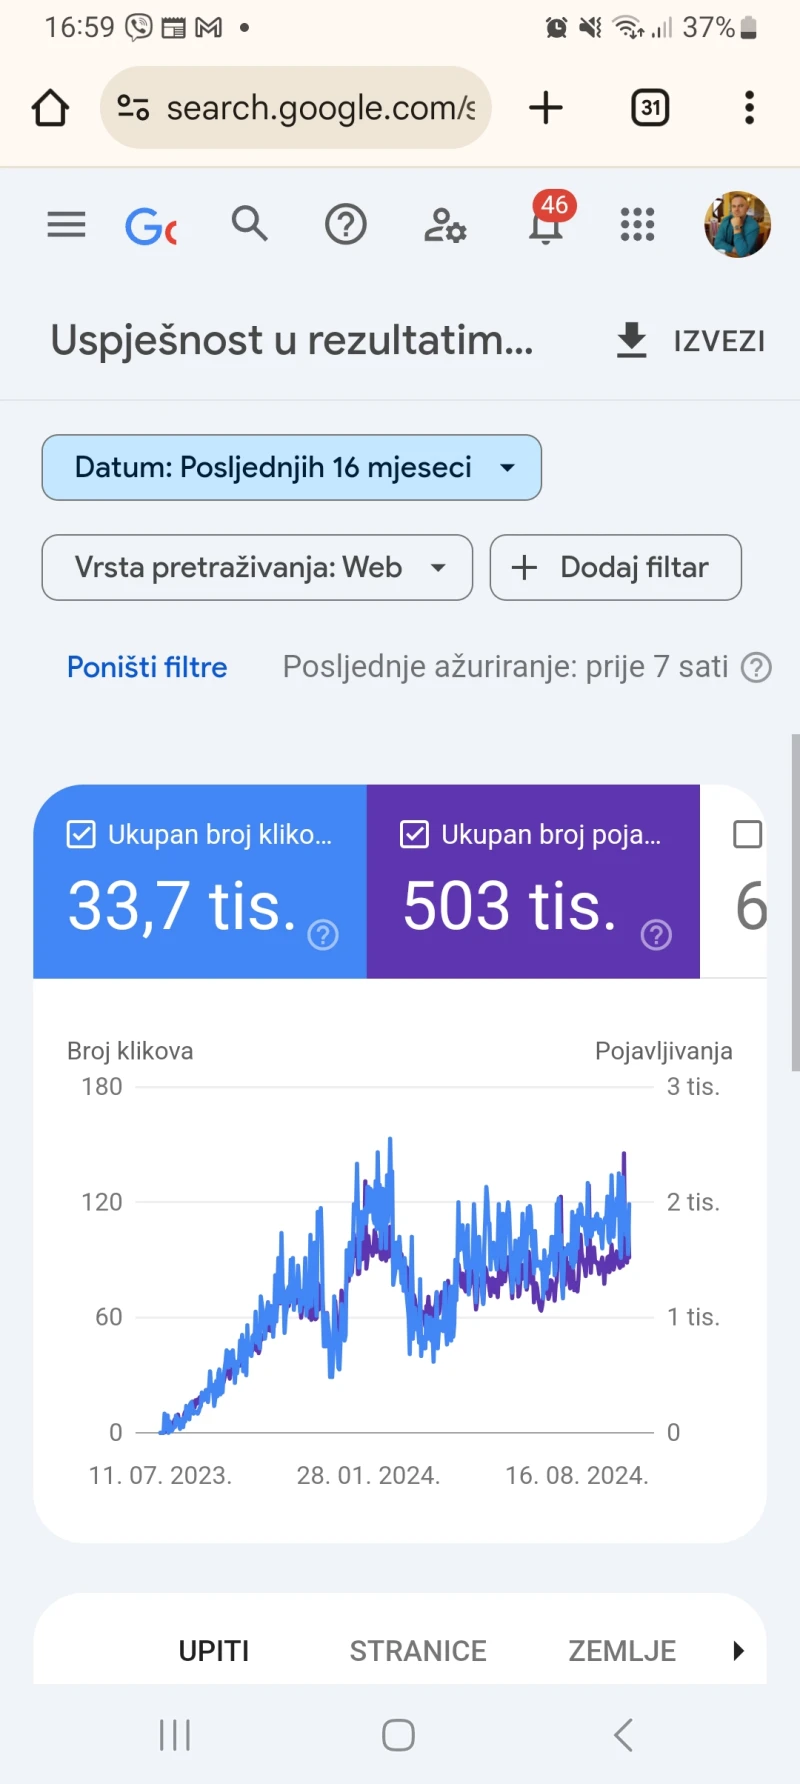Enable the third unchecked metric checkbox

747,834
